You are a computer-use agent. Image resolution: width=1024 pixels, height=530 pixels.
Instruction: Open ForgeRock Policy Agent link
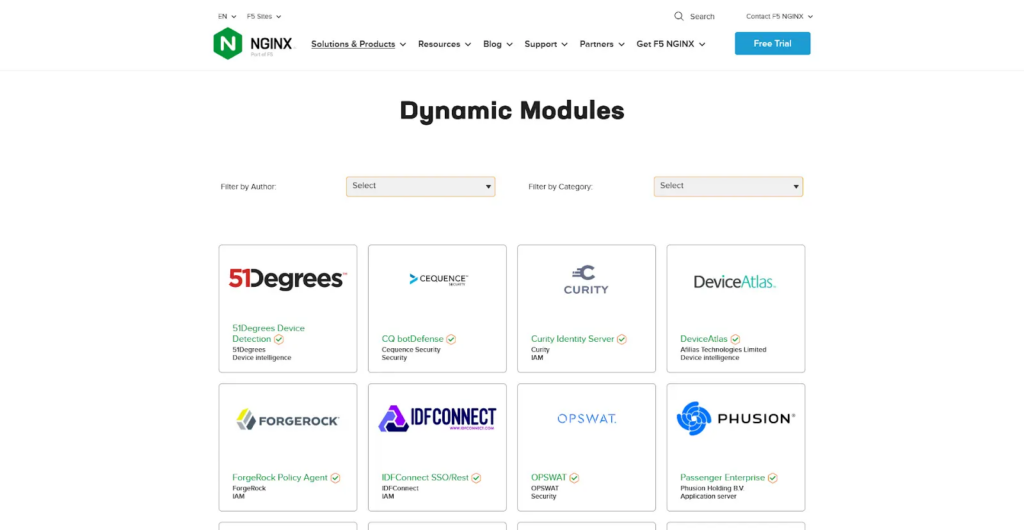(280, 478)
